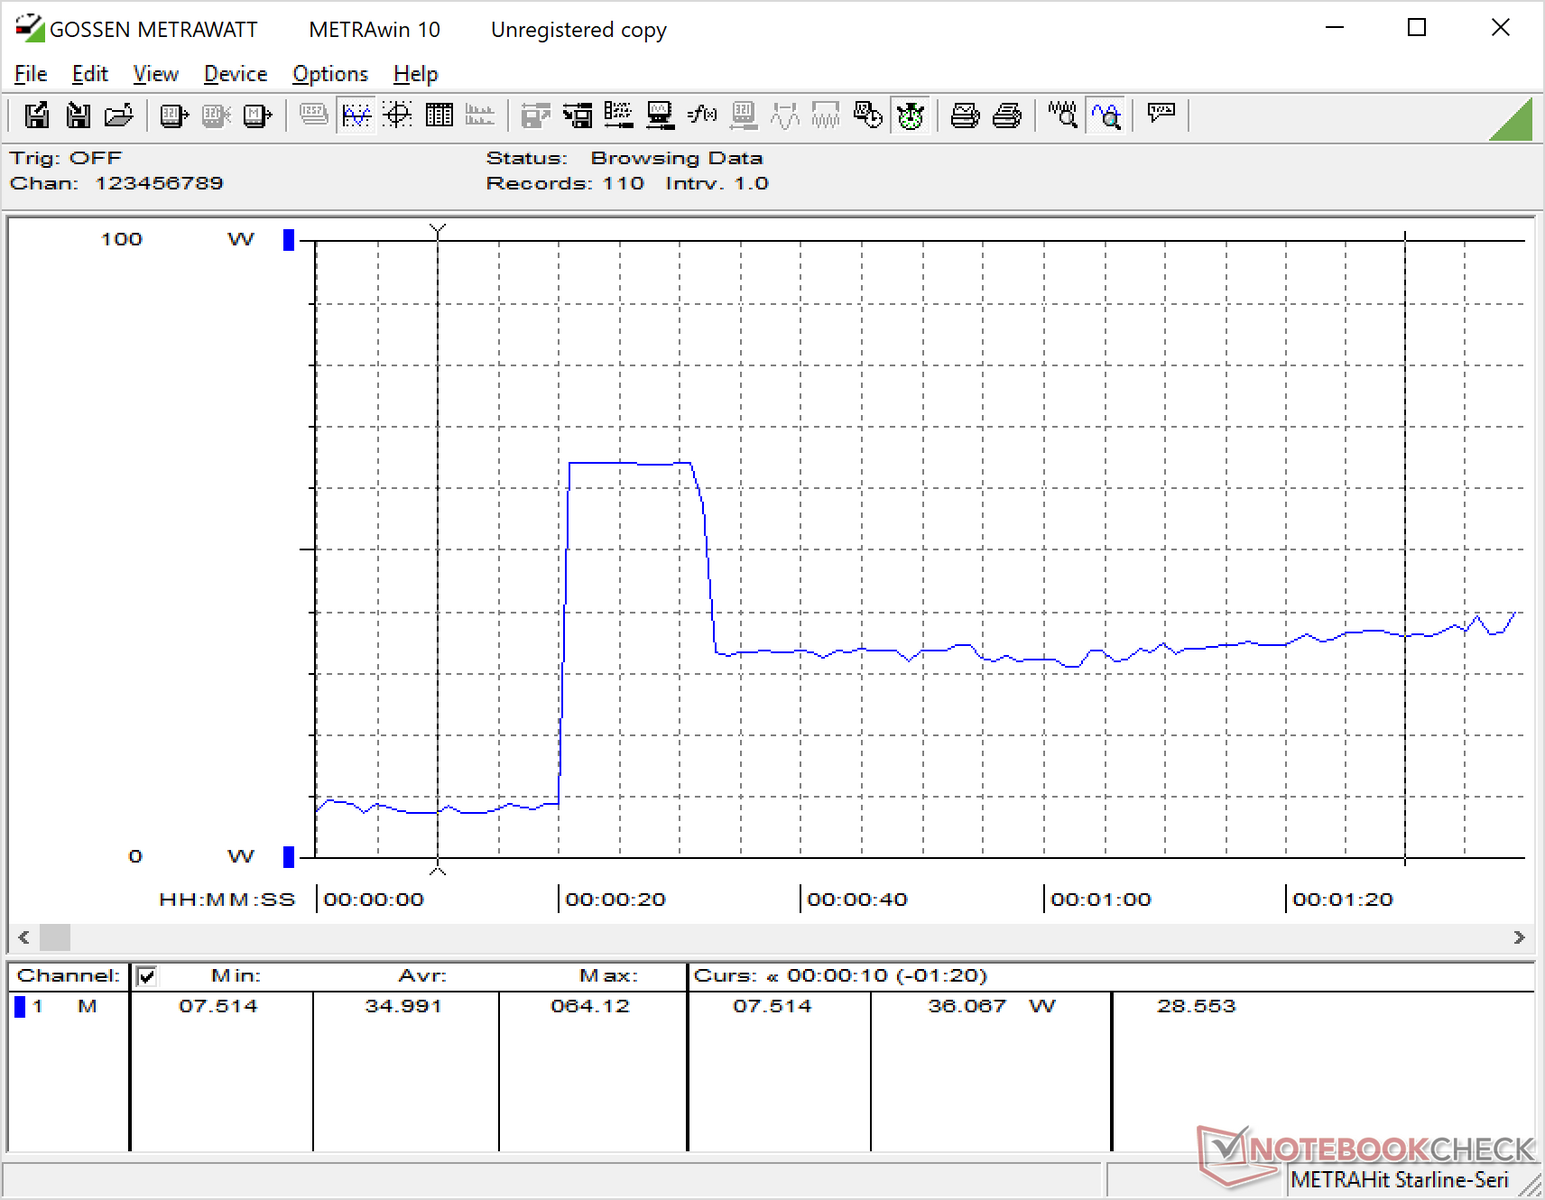Click the grayed digital display toolbar icon
This screenshot has height=1200, width=1545.
coord(314,116)
